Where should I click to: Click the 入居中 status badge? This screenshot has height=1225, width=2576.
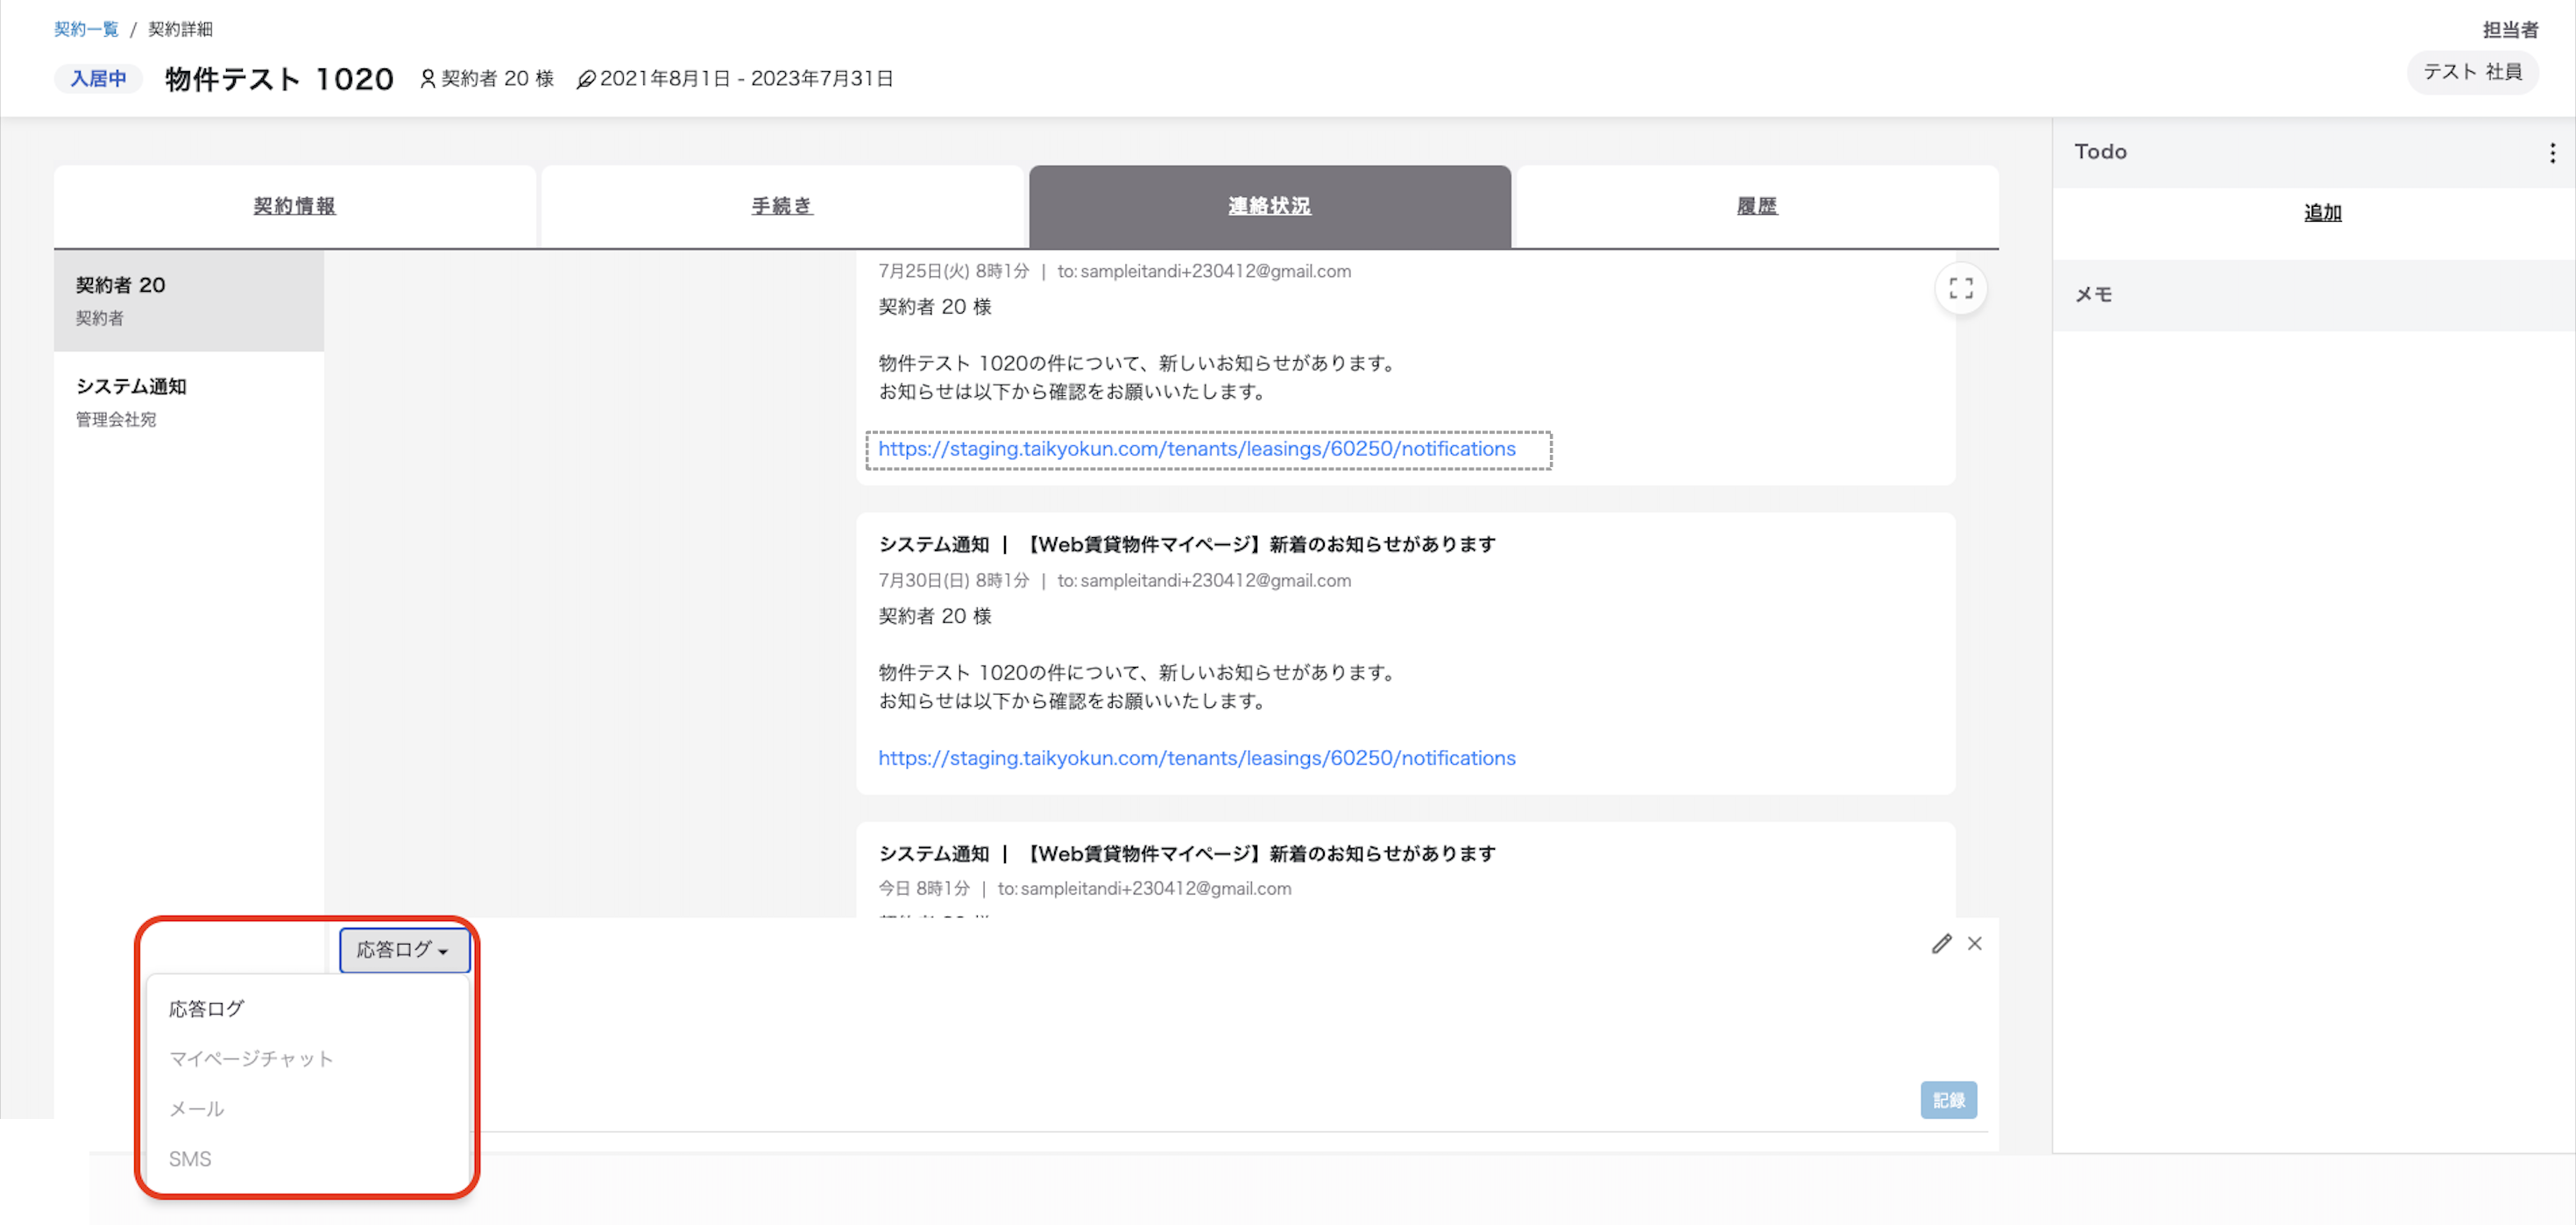[x=98, y=78]
